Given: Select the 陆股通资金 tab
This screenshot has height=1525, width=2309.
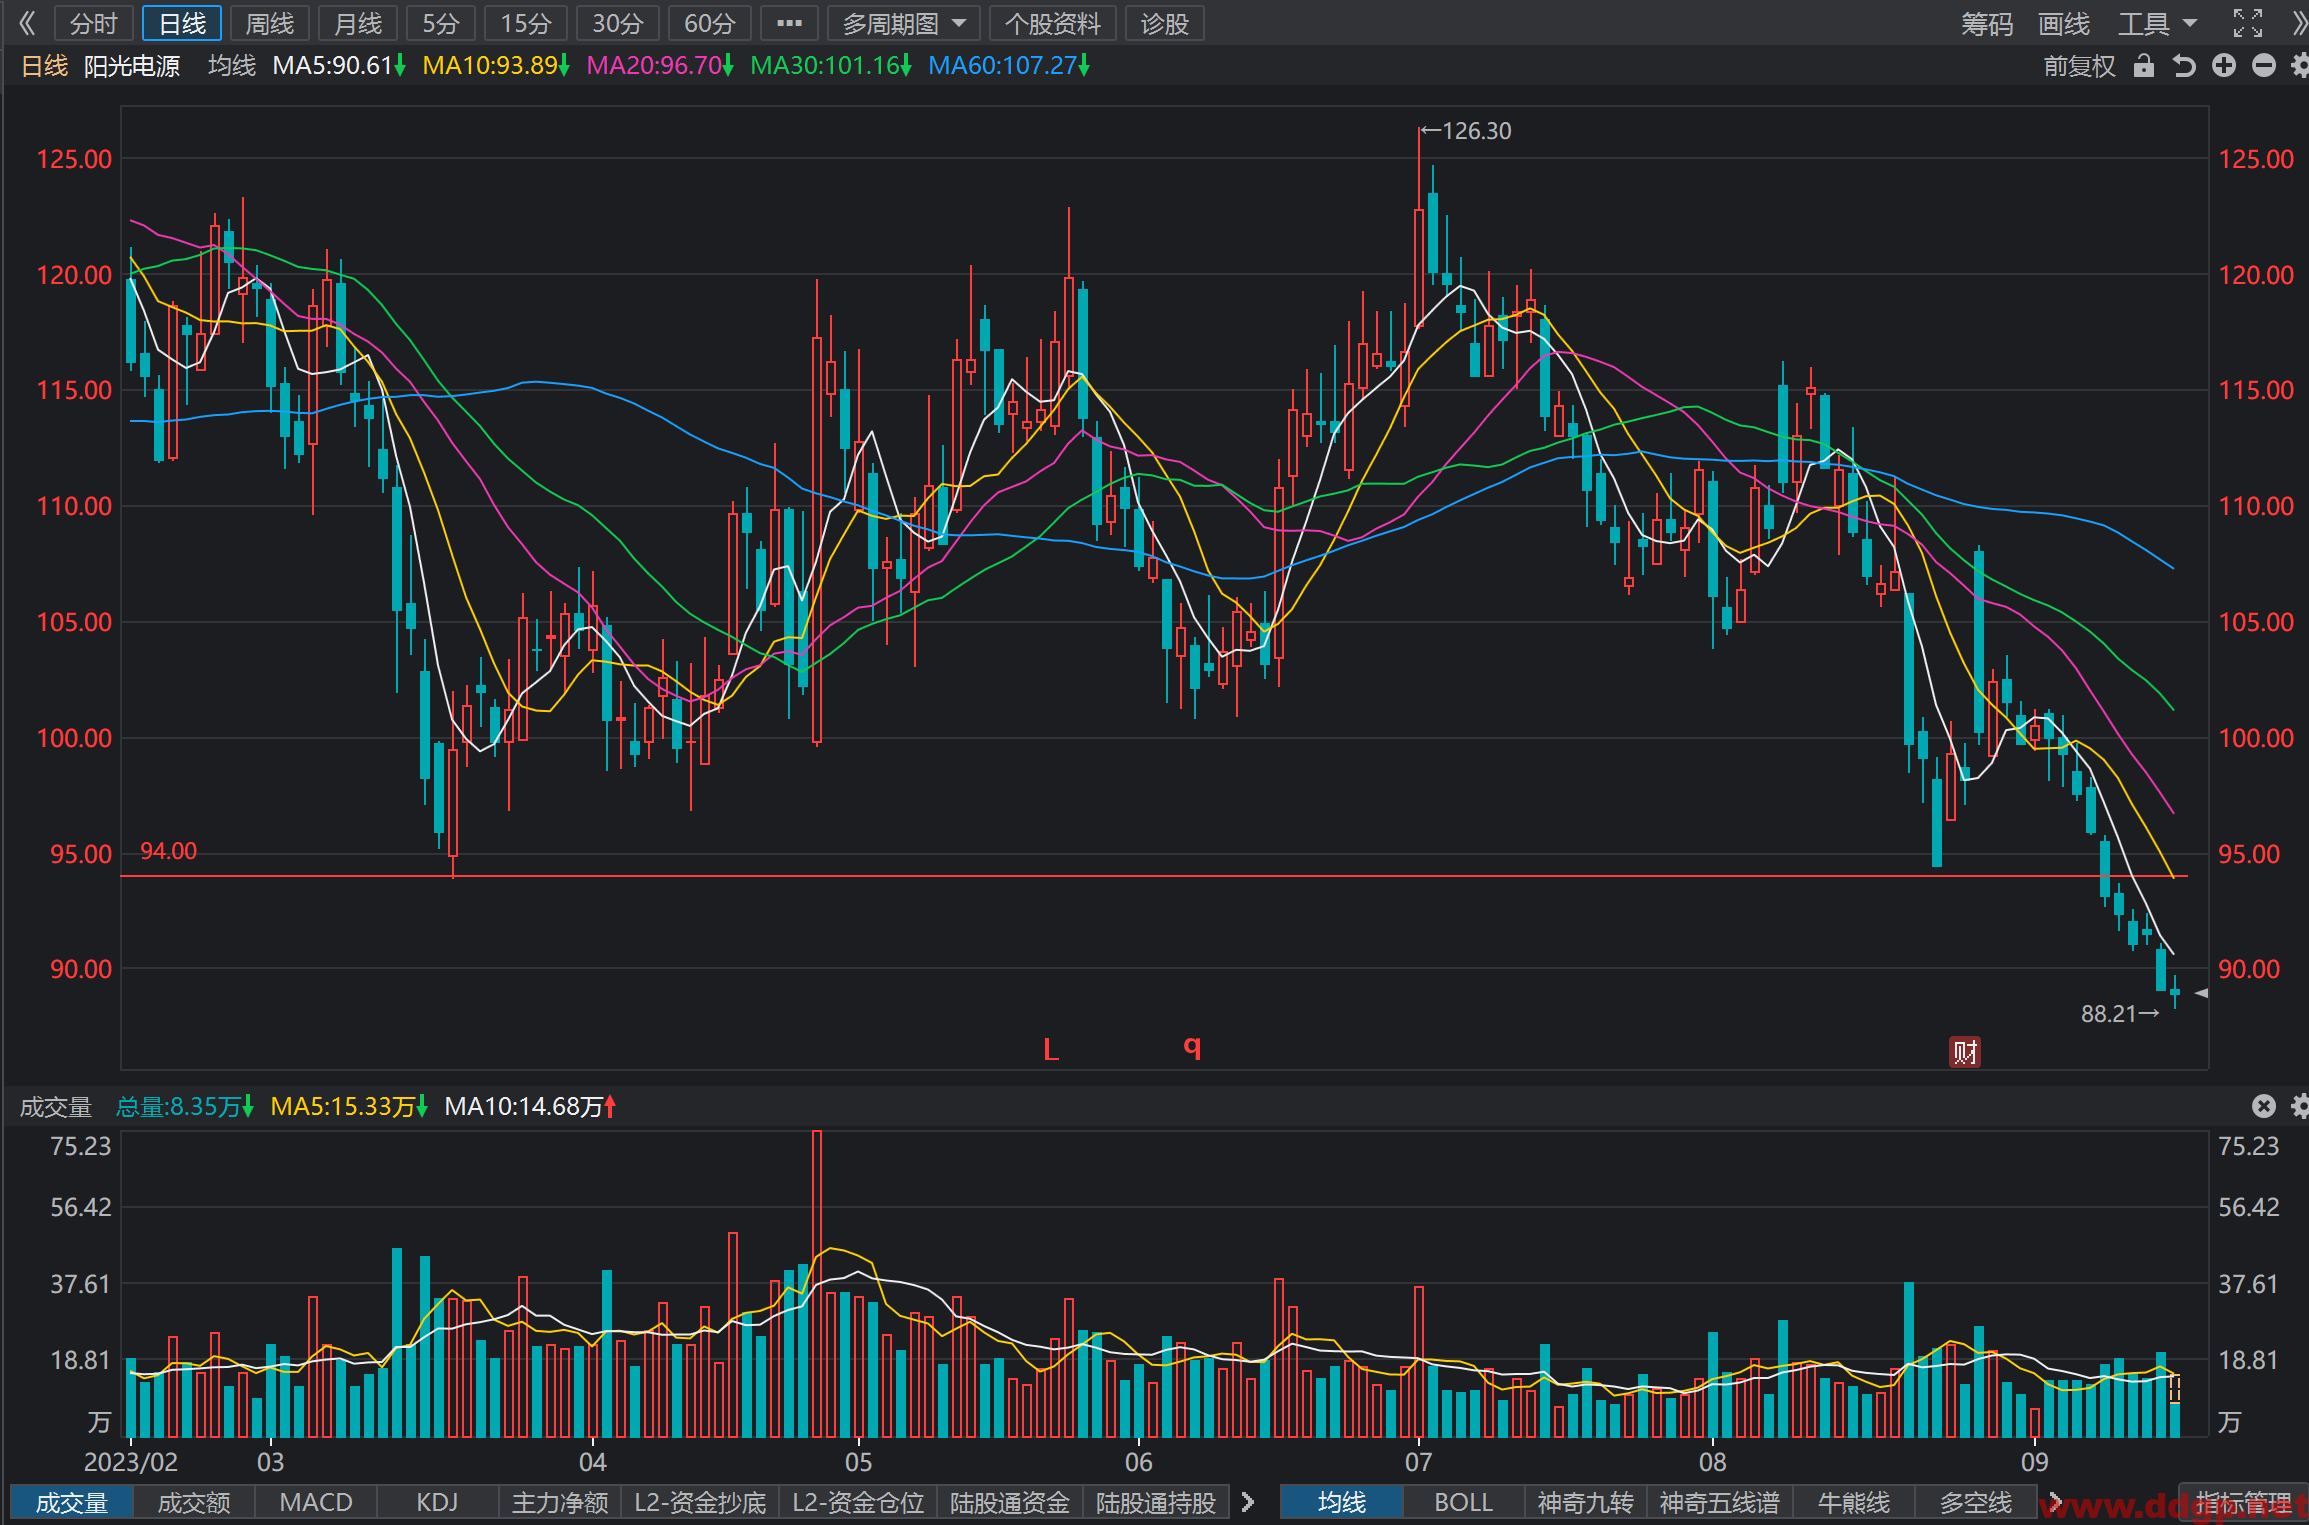Looking at the screenshot, I should click(1010, 1503).
